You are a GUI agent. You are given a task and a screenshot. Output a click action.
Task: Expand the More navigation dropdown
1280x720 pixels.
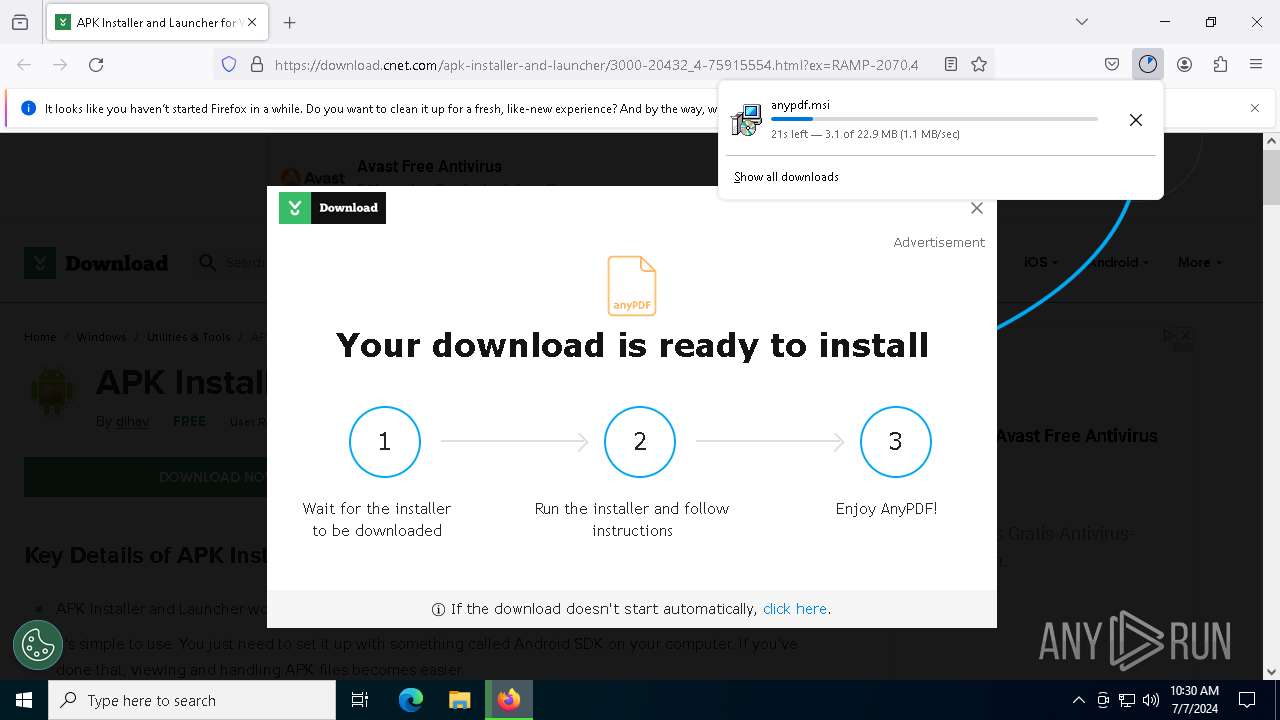(1200, 262)
